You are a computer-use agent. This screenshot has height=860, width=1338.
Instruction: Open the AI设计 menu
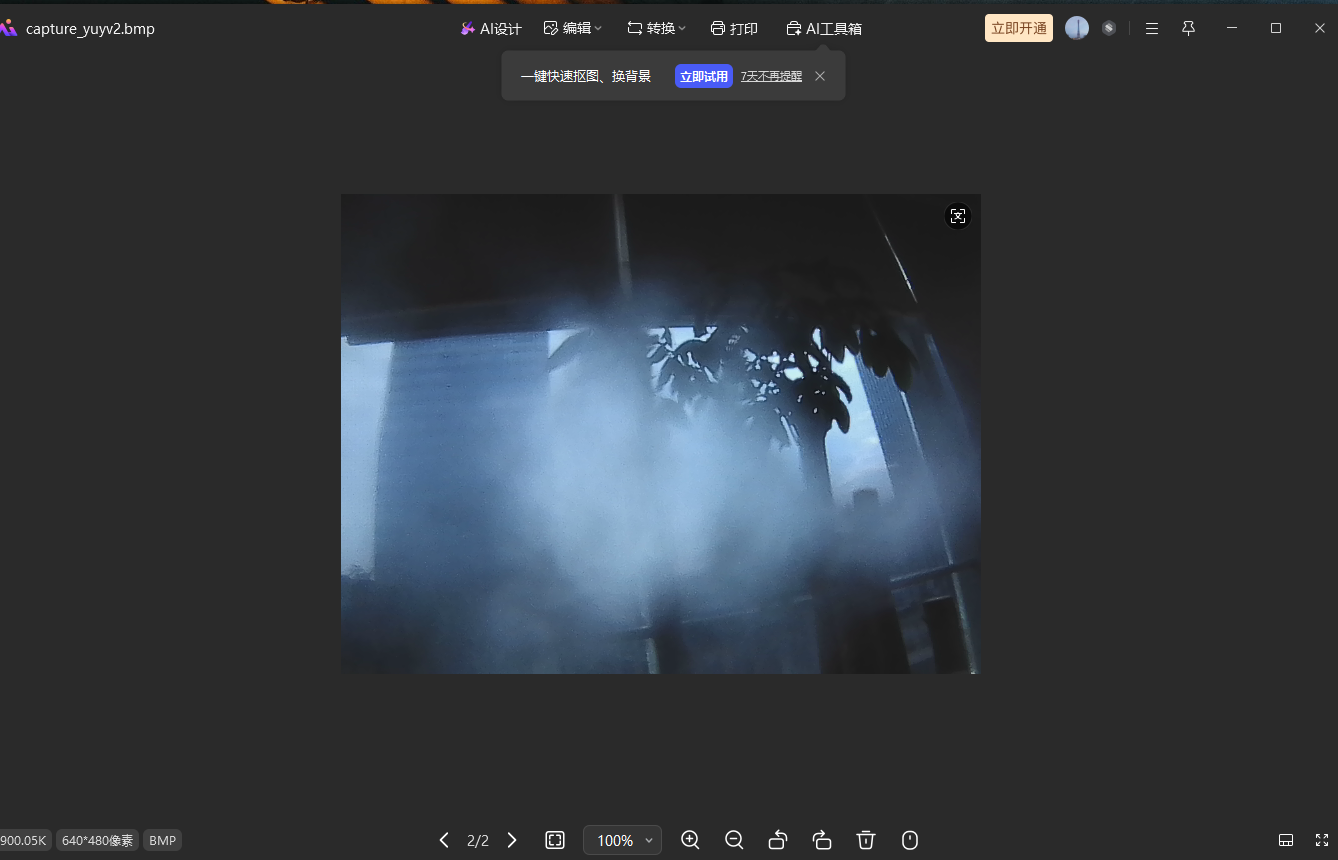(491, 28)
